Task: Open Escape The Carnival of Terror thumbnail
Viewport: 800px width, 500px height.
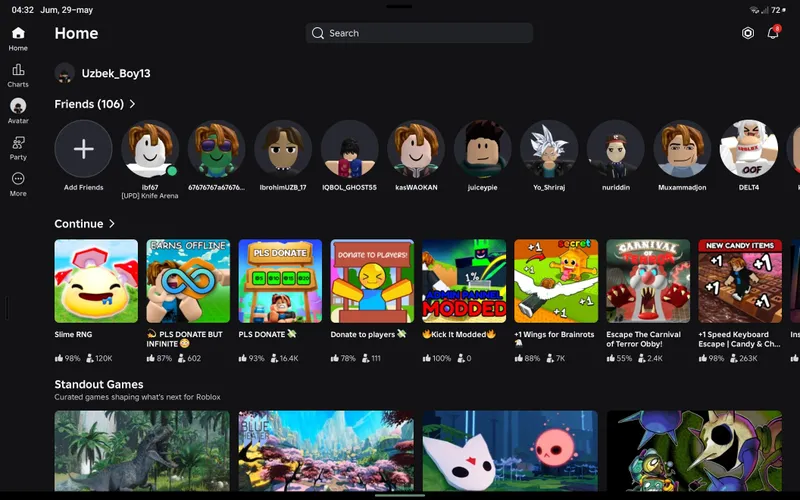Action: coord(648,281)
